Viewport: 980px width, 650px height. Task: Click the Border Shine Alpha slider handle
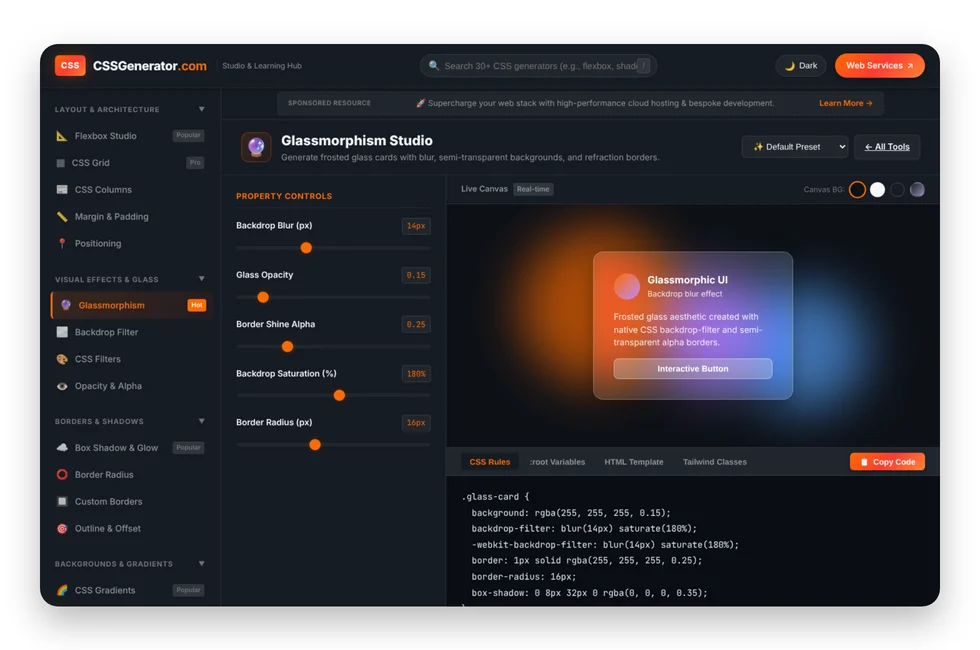pyautogui.click(x=288, y=346)
